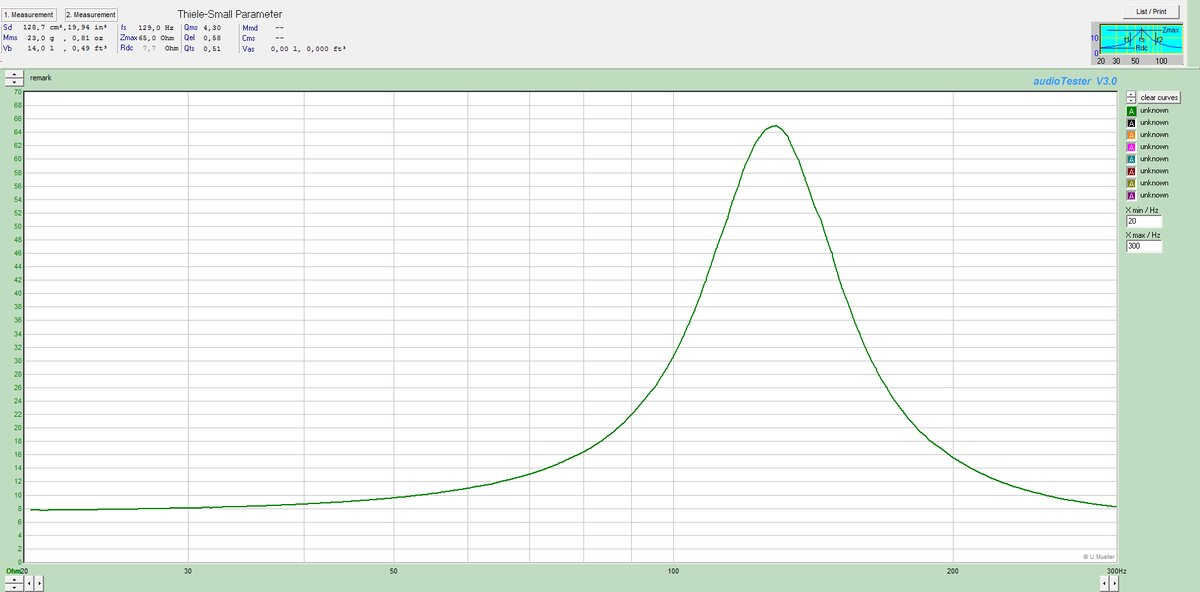Click down arrow of stepper beside remark
Viewport: 1200px width, 592px height.
14,82
